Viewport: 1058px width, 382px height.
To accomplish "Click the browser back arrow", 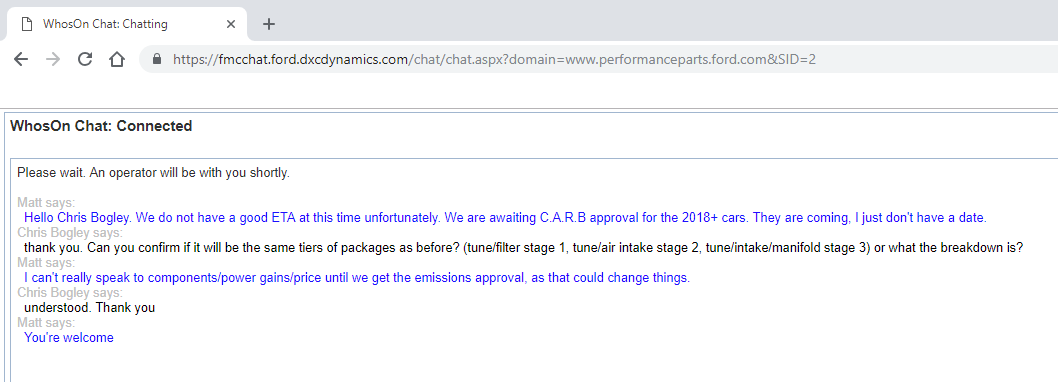I will click(21, 59).
